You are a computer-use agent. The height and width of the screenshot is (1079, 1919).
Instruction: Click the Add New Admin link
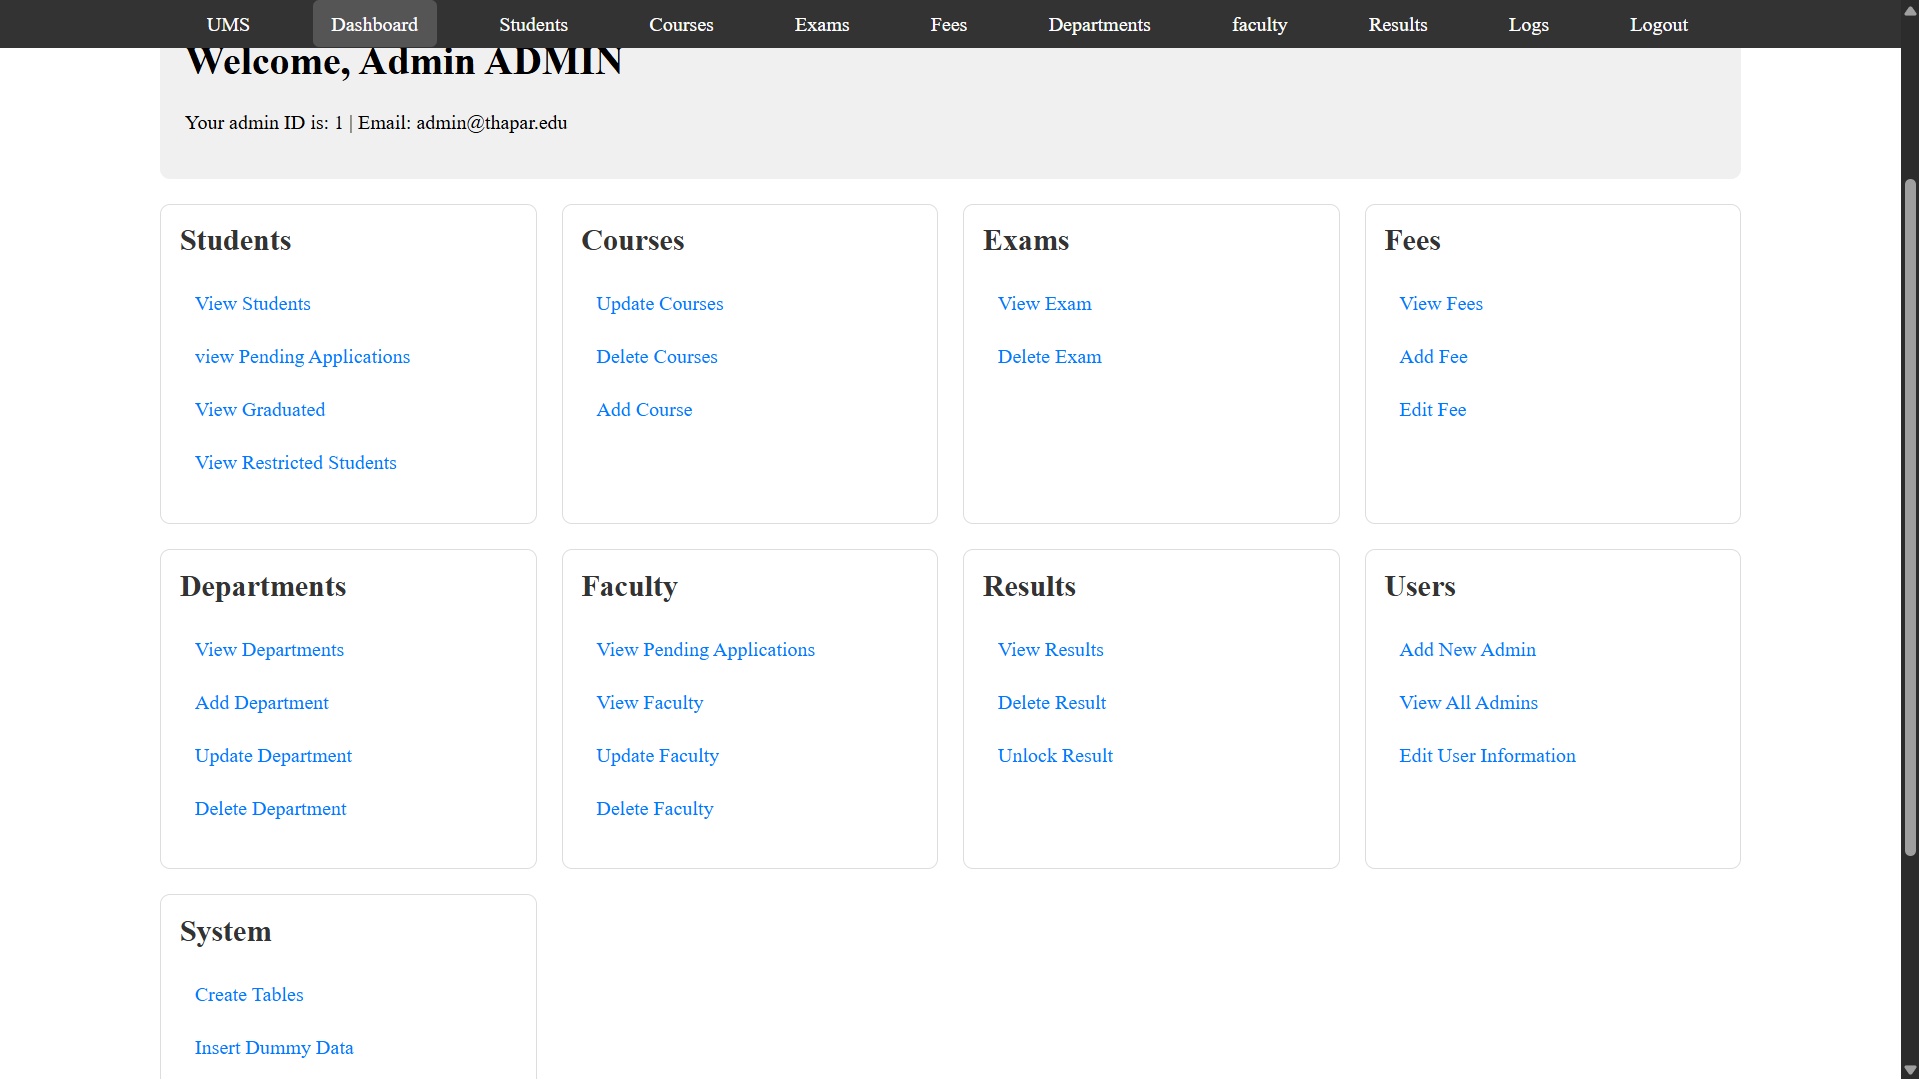coord(1467,649)
